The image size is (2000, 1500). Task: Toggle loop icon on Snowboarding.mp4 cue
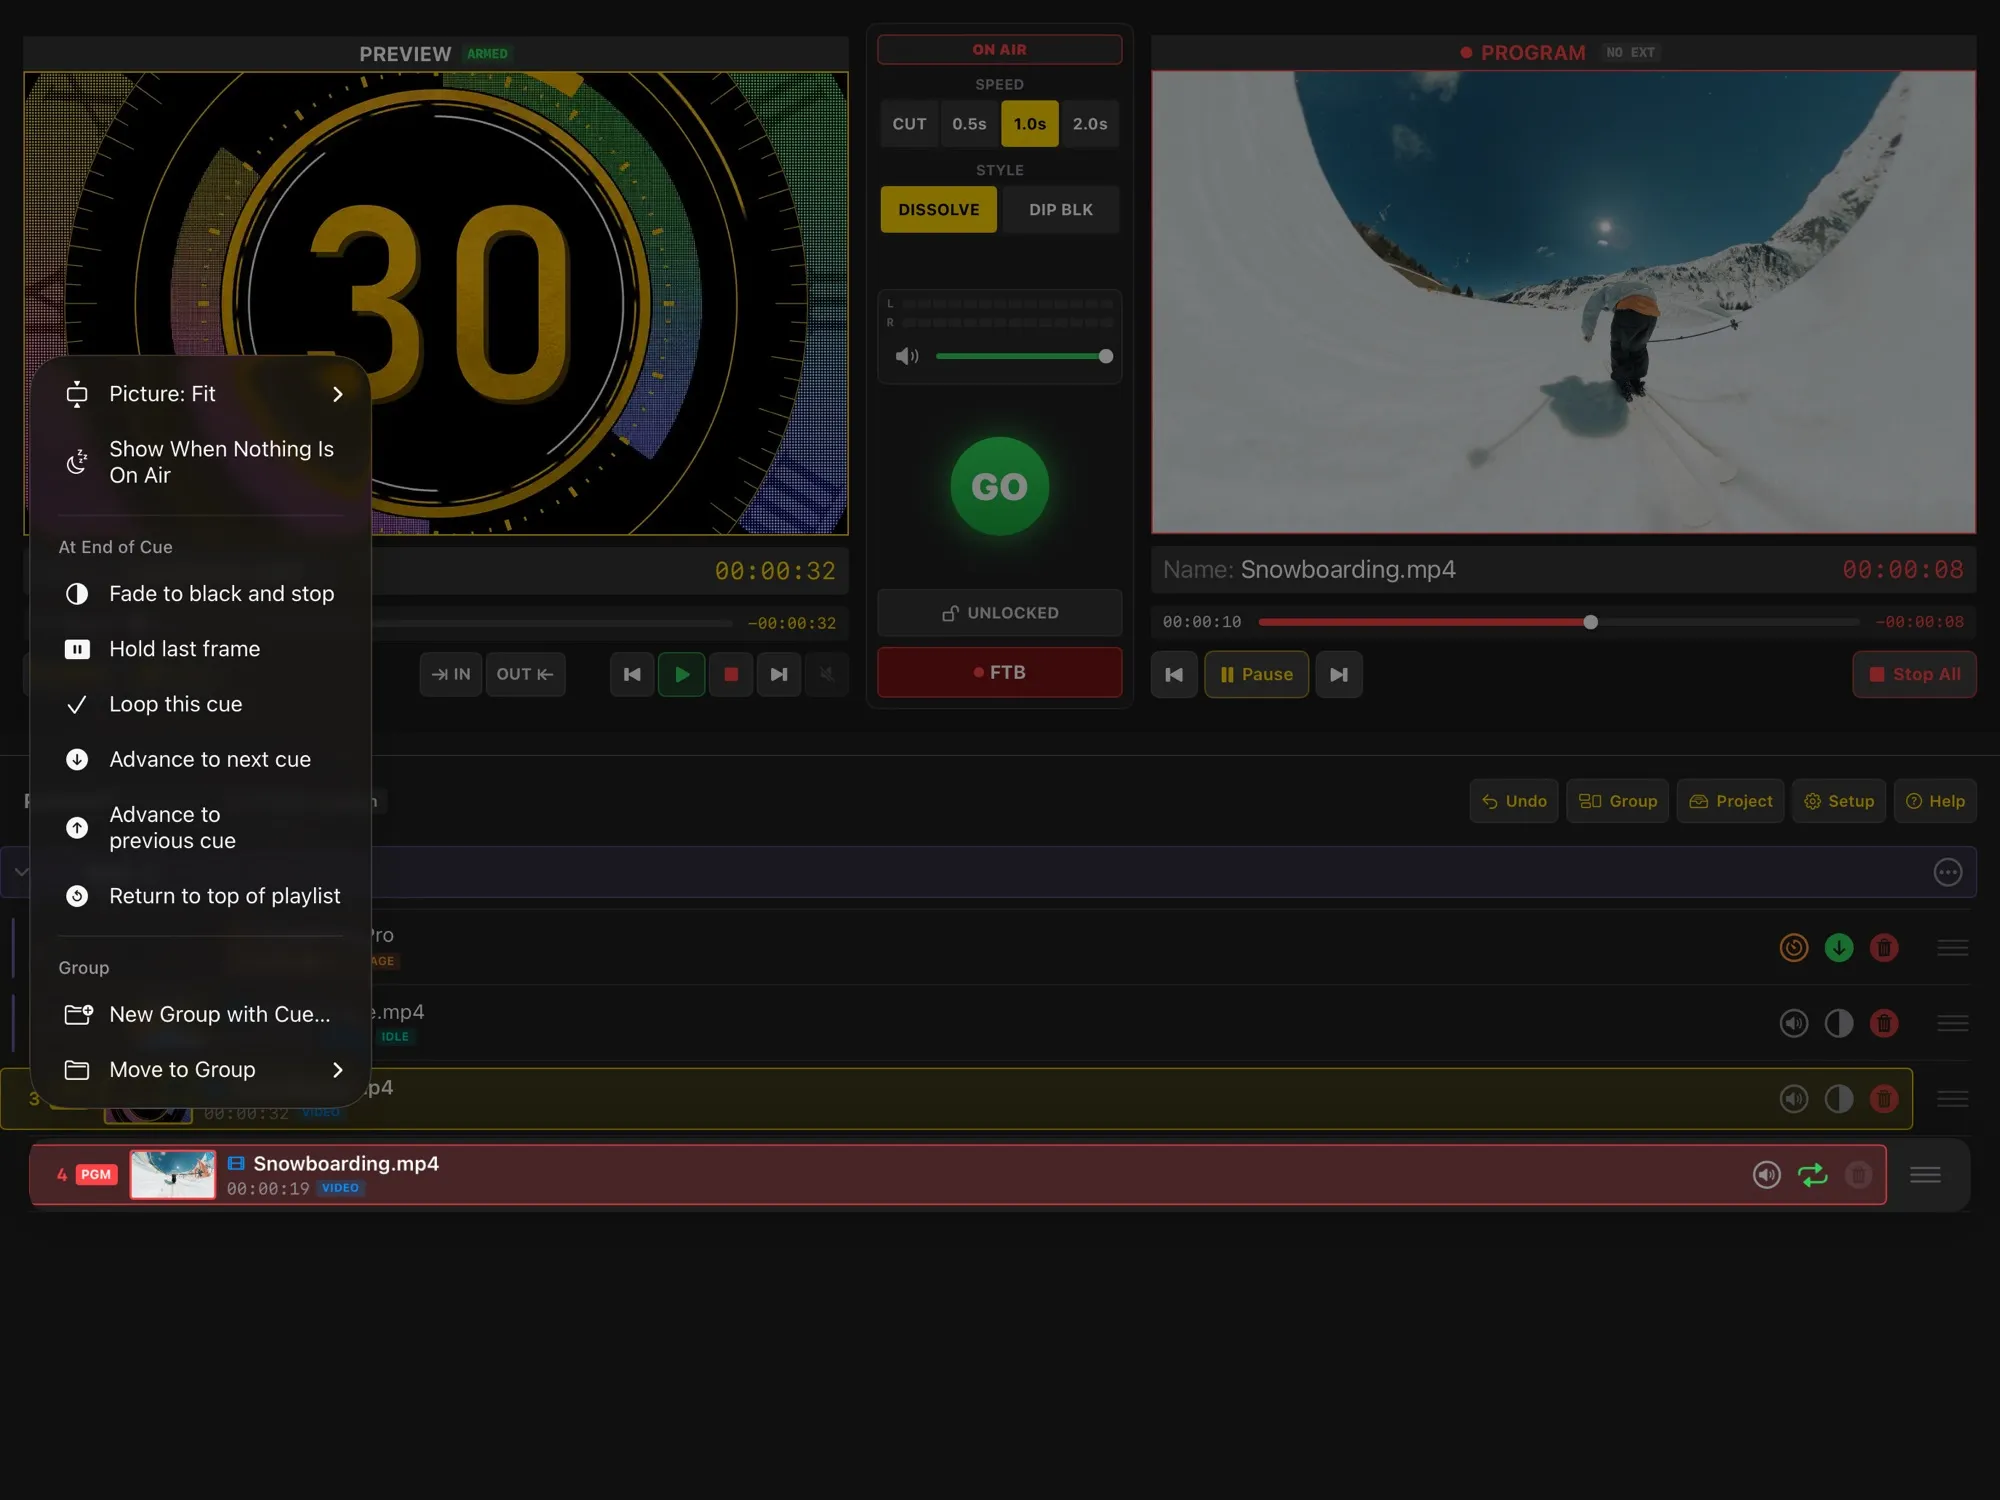click(1813, 1175)
